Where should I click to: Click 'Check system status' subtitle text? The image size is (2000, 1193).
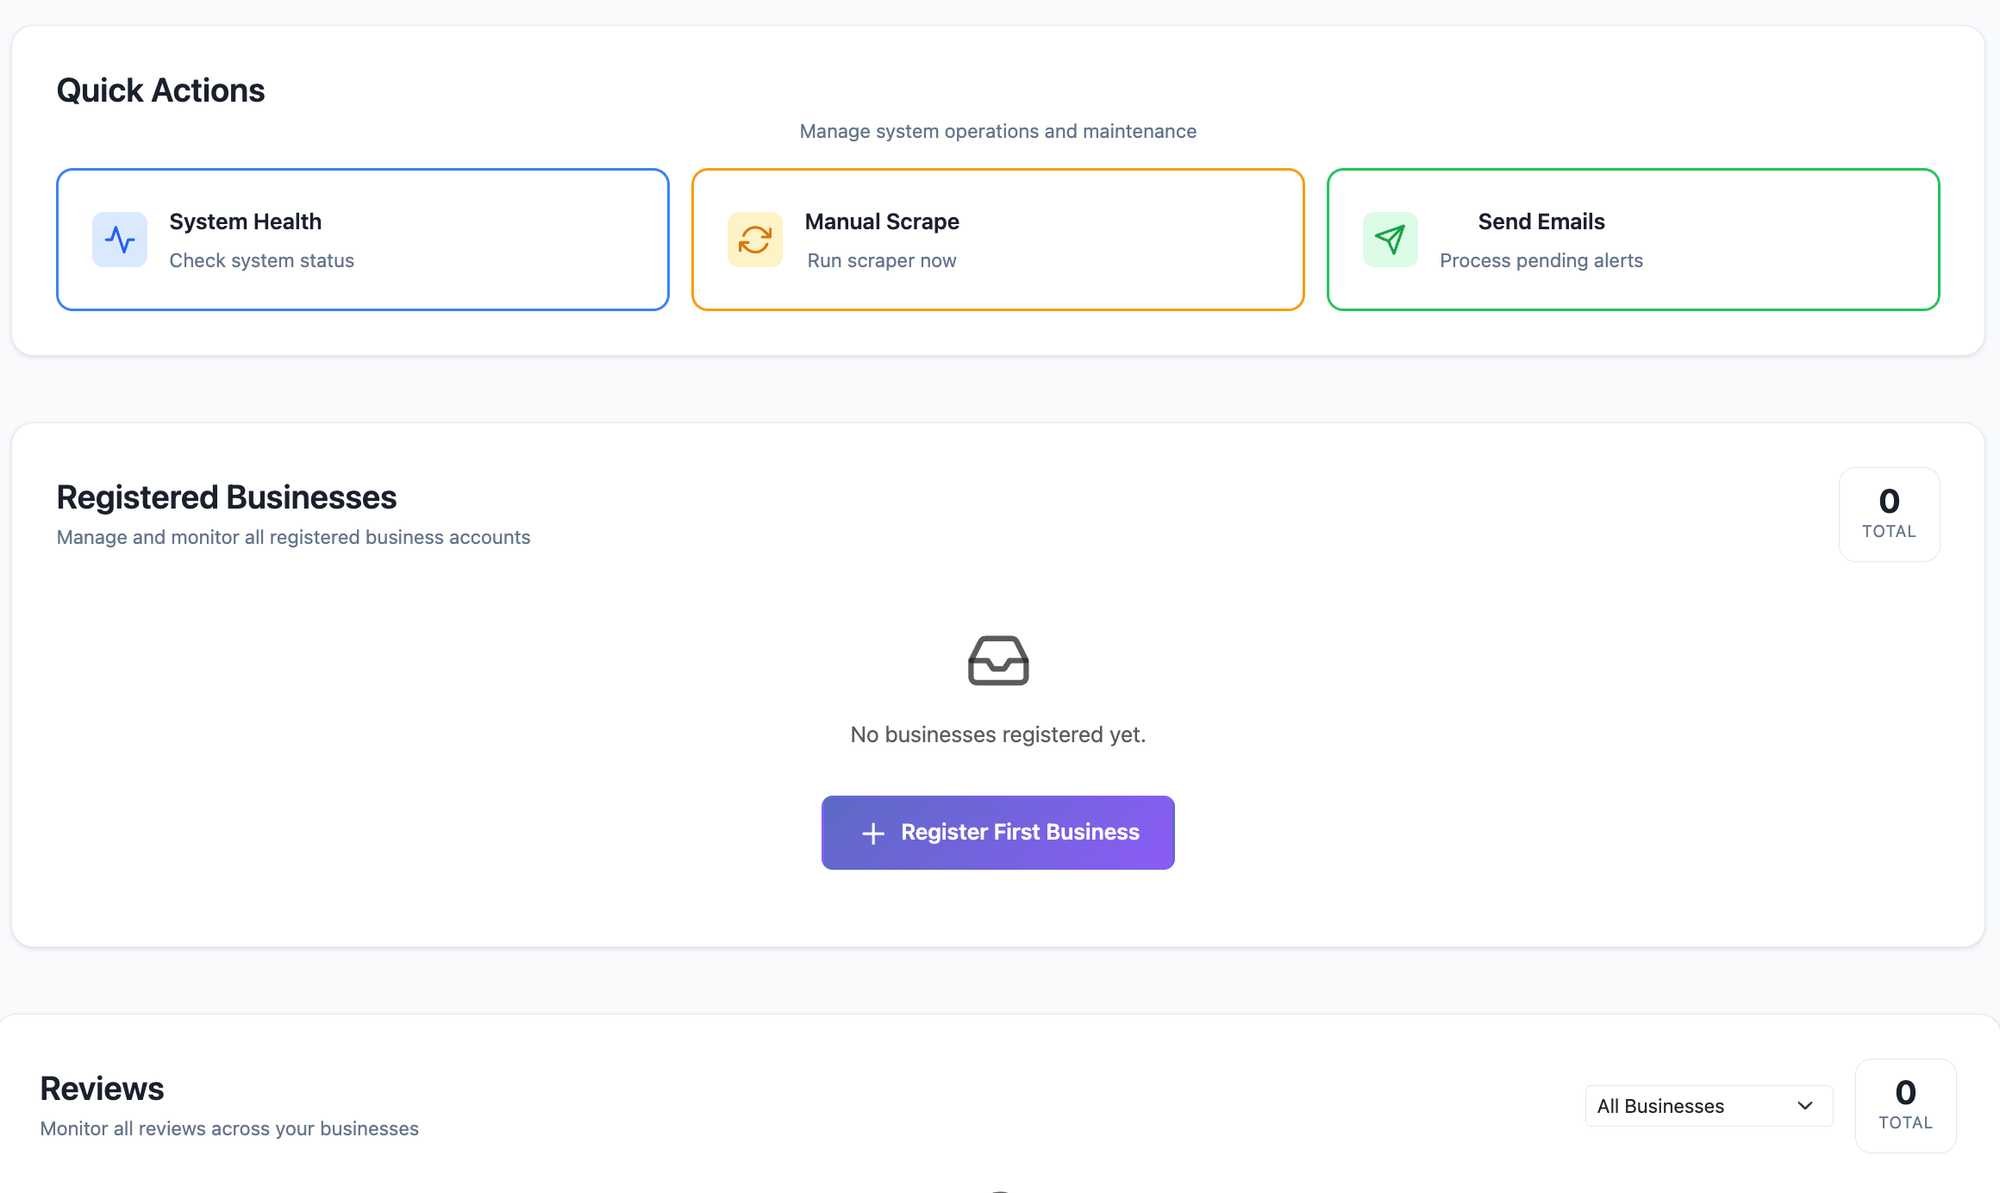[x=262, y=261]
